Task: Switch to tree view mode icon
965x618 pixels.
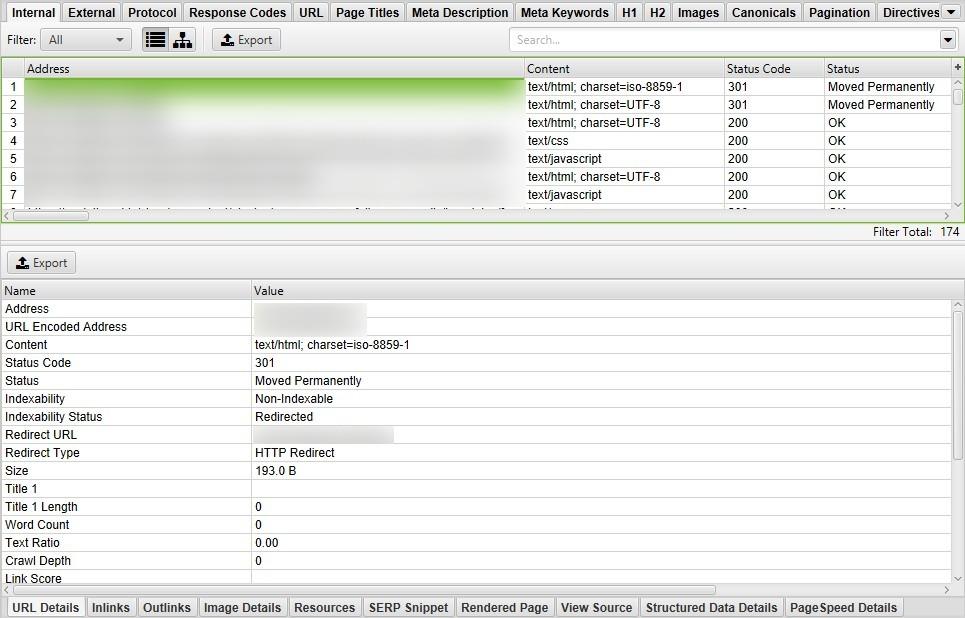Action: [182, 40]
